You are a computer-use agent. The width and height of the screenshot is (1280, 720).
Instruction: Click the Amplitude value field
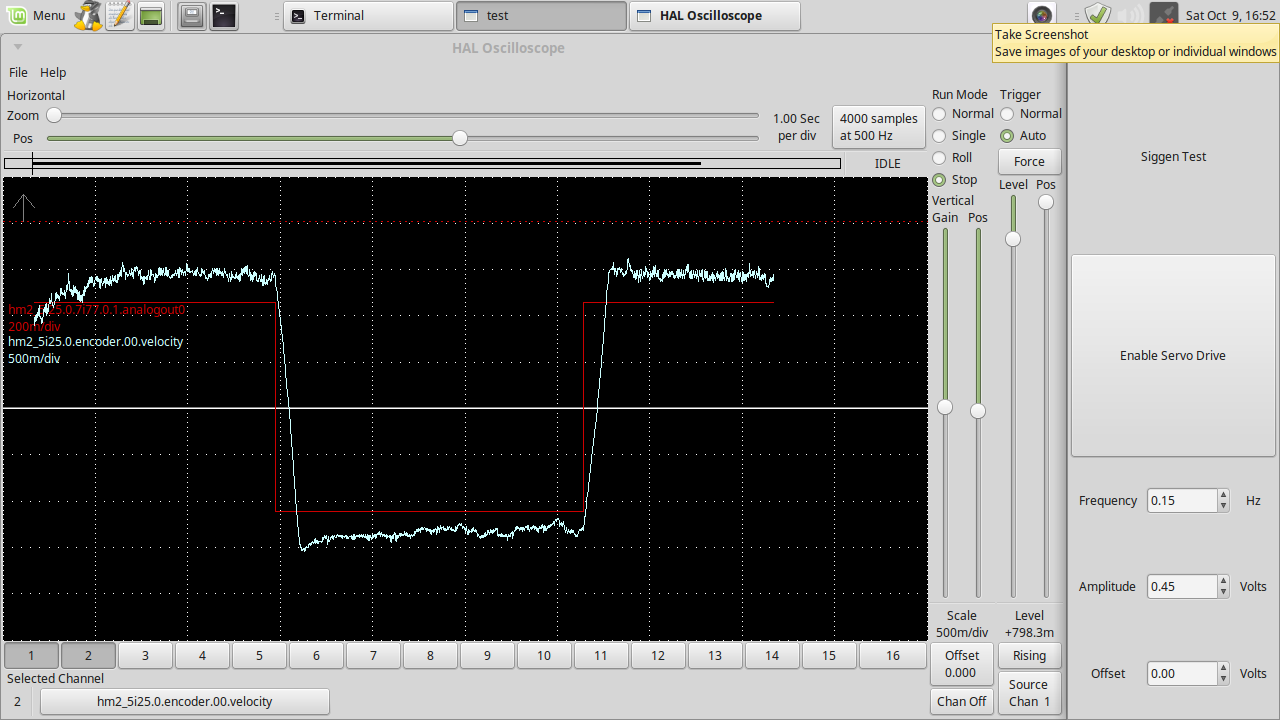[x=1181, y=586]
